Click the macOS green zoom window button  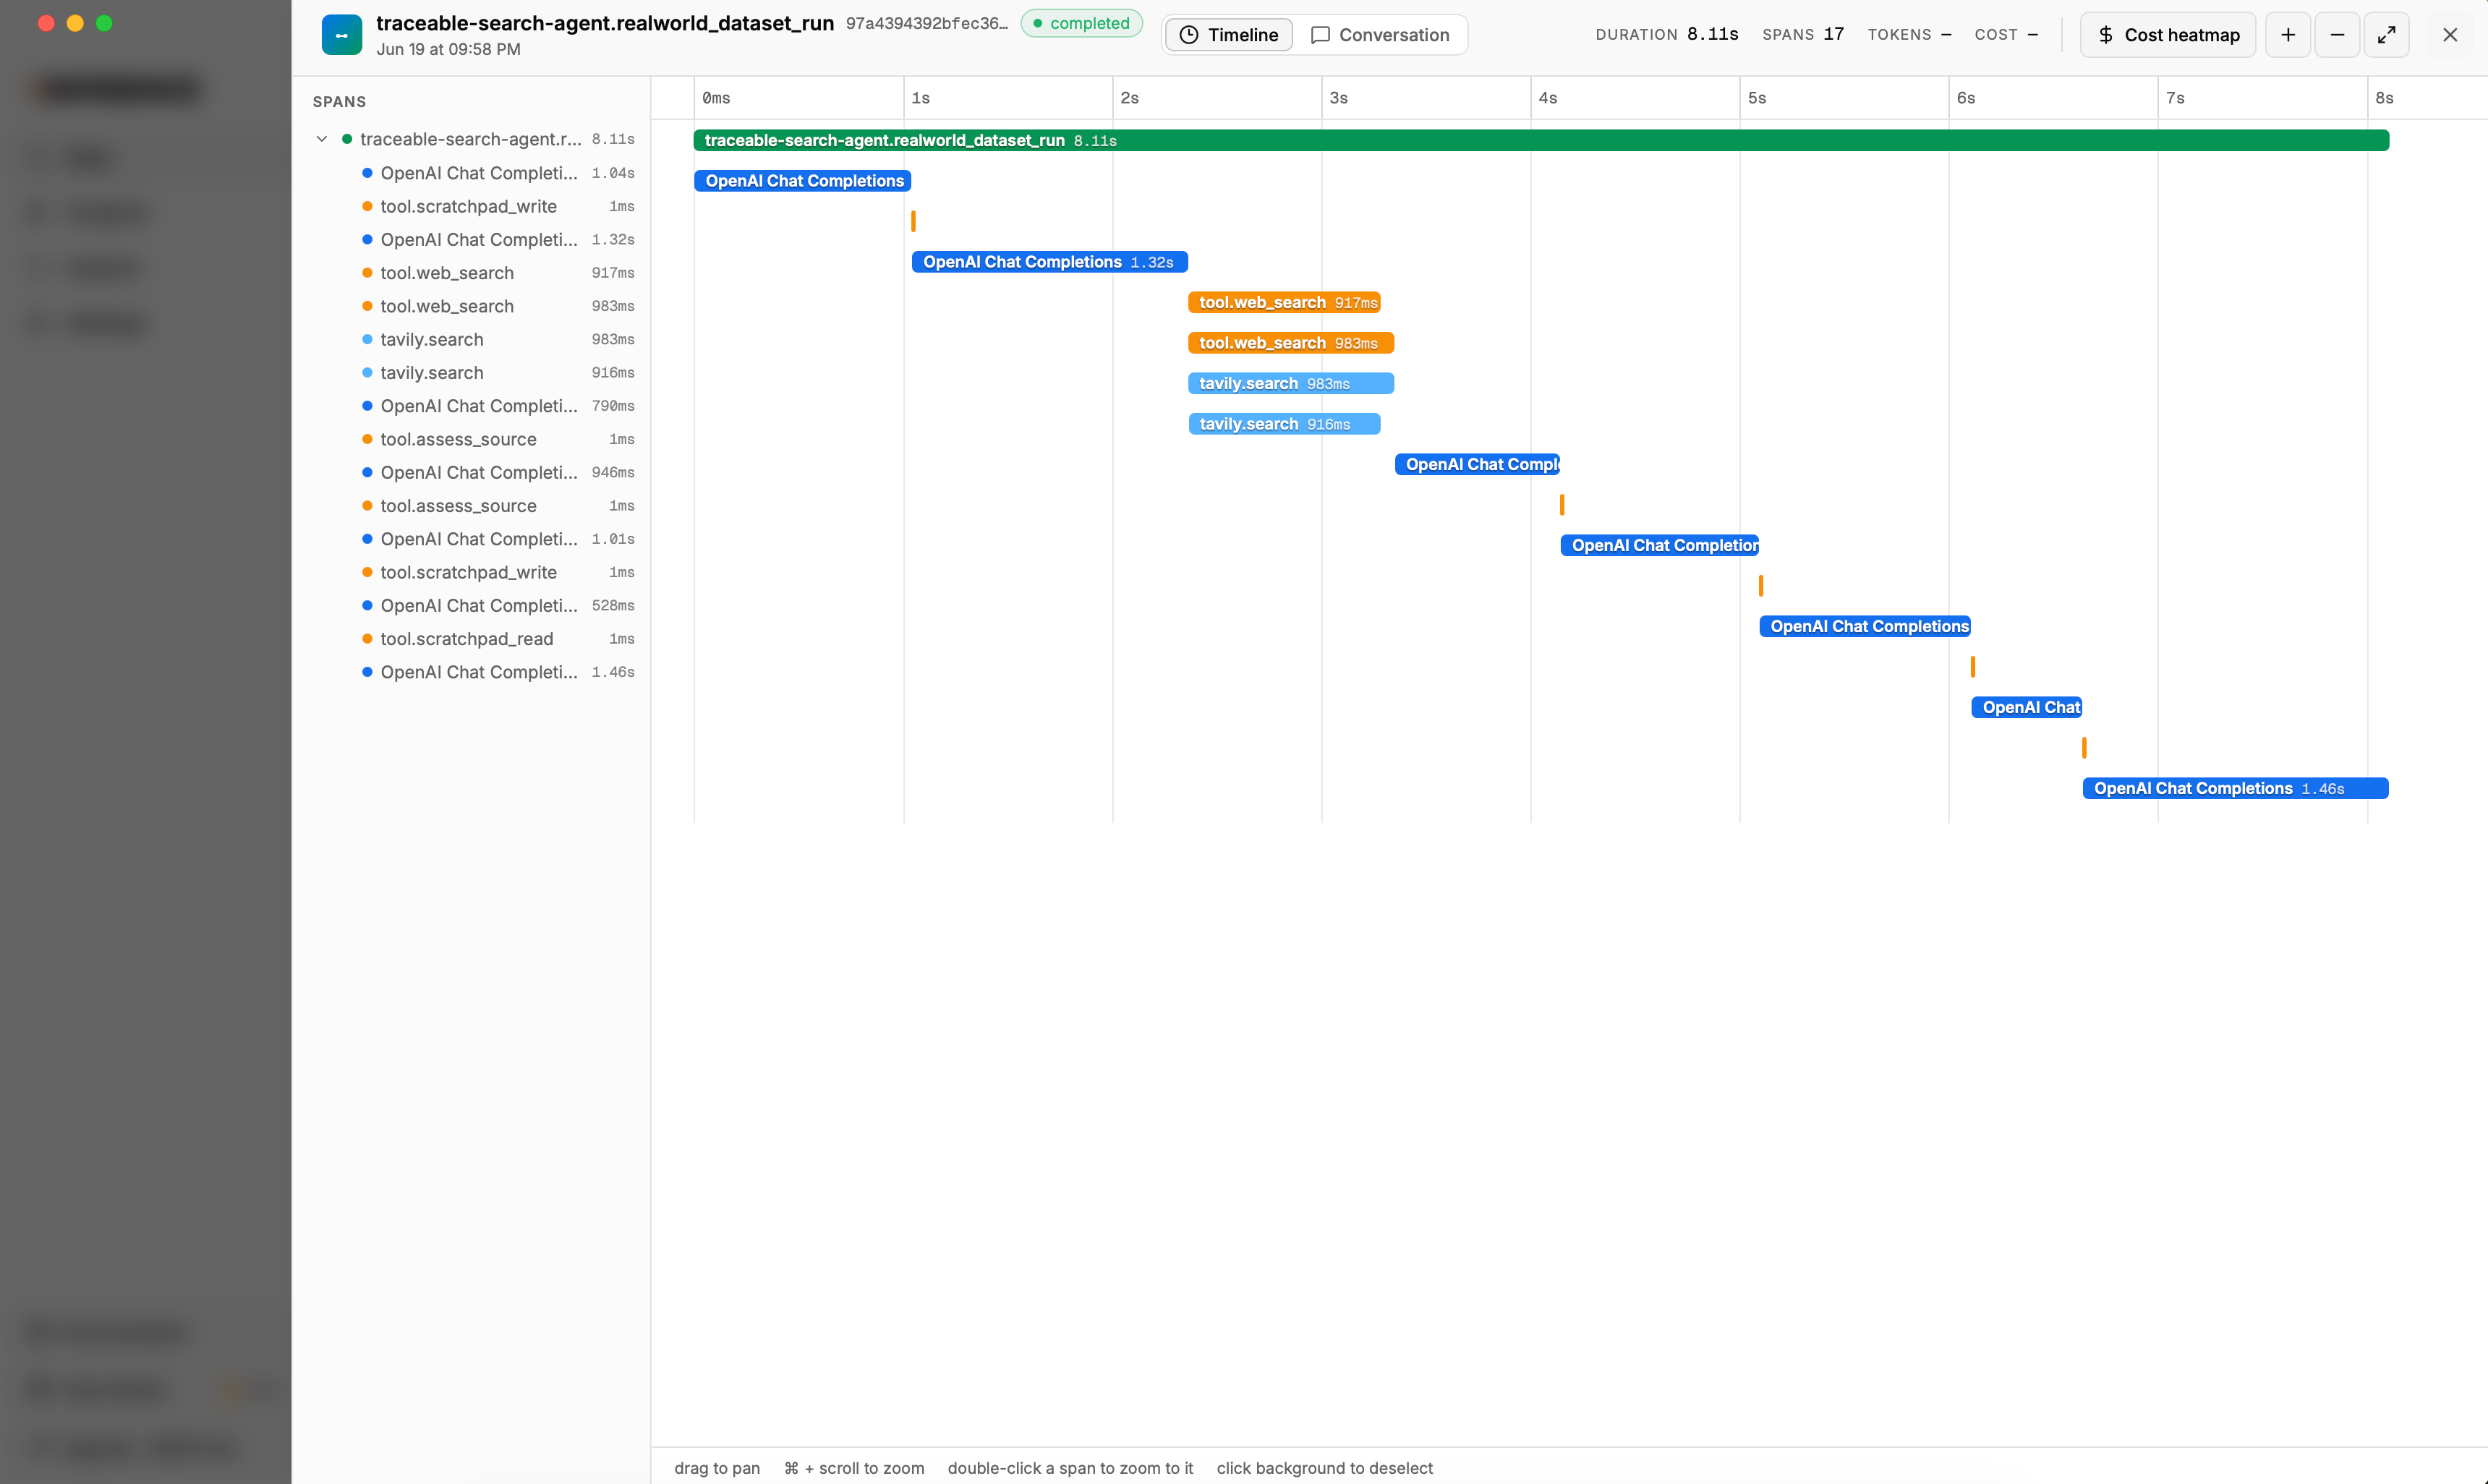[x=104, y=23]
